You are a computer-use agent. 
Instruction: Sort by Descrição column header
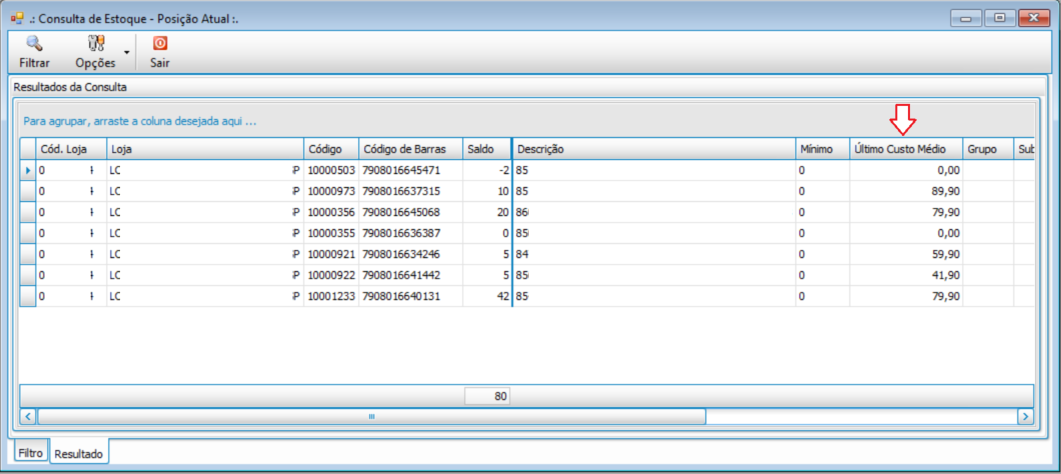coord(654,149)
